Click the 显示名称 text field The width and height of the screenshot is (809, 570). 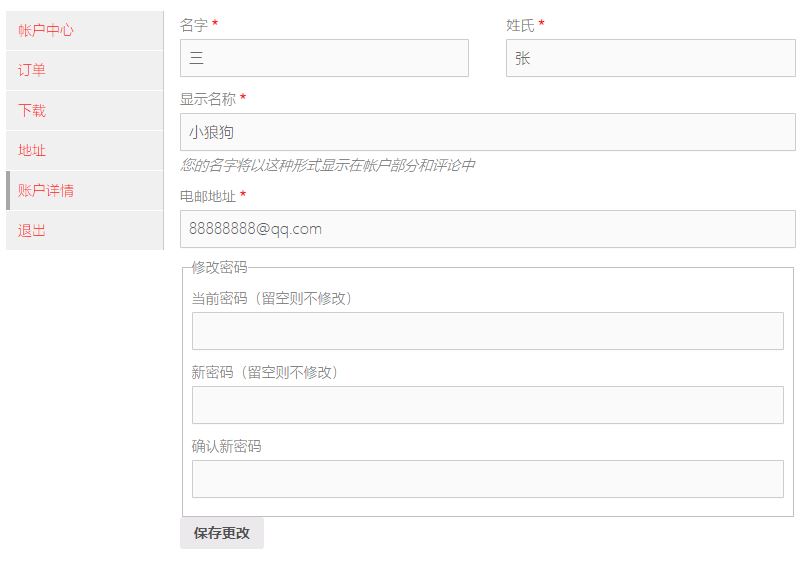pos(488,132)
